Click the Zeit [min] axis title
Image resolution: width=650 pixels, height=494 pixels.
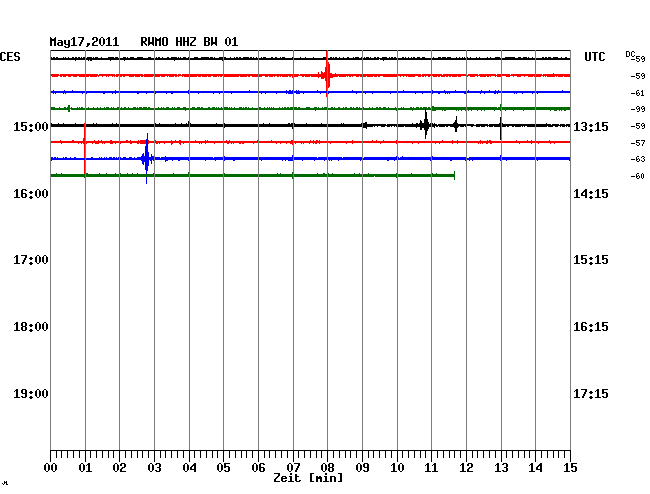pos(308,478)
